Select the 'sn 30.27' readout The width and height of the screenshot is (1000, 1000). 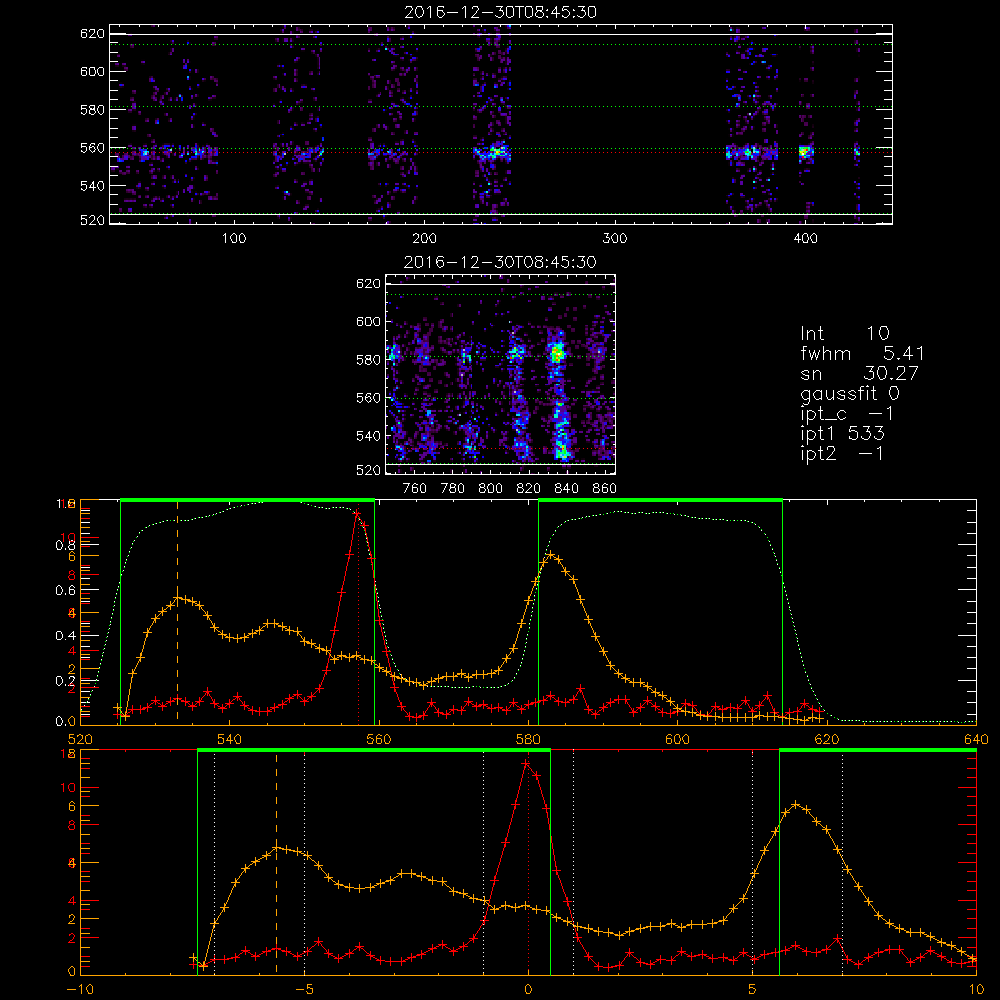[859, 373]
